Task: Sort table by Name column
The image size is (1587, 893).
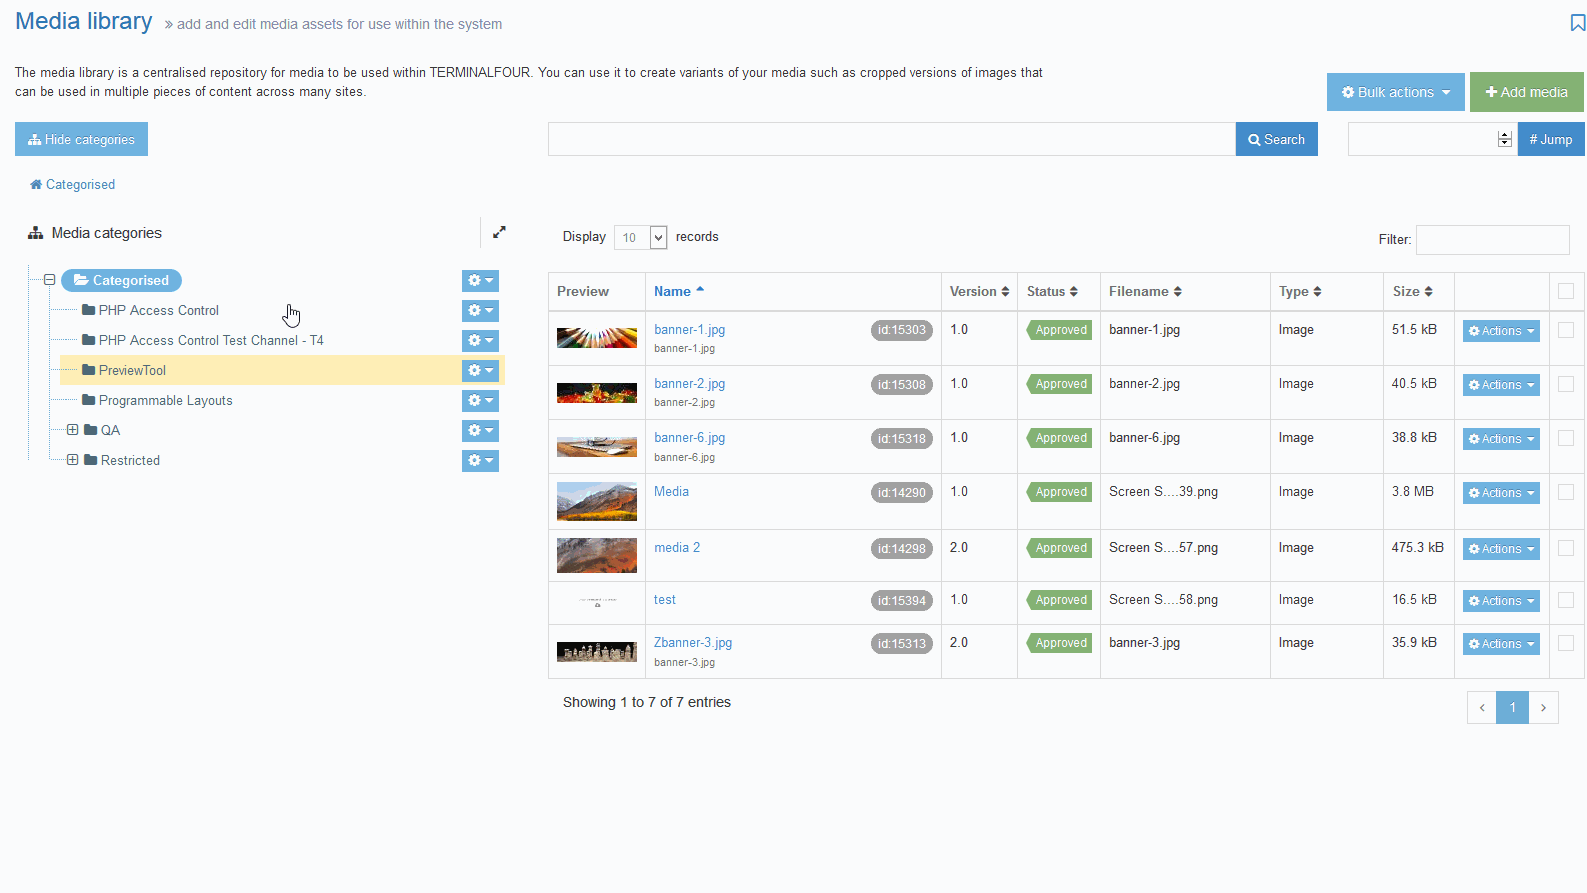Action: pos(793,291)
